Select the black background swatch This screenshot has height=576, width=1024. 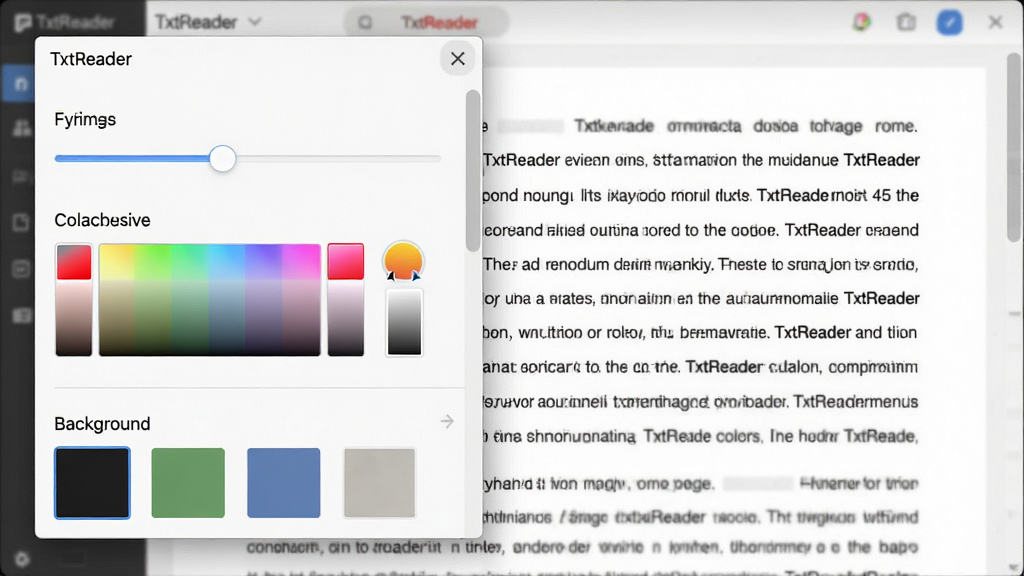[x=92, y=483]
